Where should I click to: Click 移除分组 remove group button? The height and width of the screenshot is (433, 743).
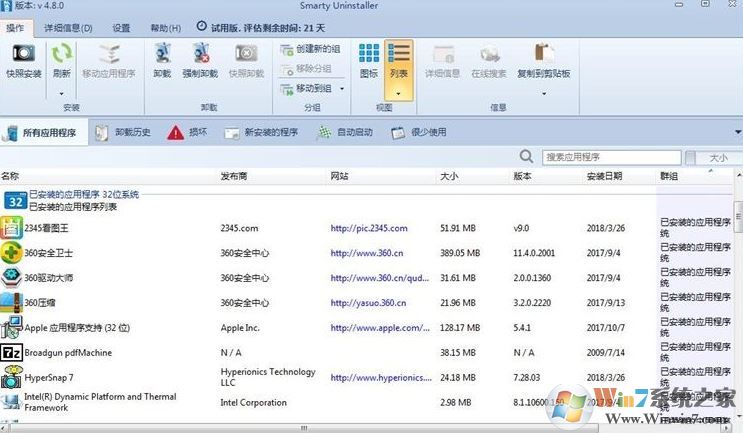coord(306,69)
